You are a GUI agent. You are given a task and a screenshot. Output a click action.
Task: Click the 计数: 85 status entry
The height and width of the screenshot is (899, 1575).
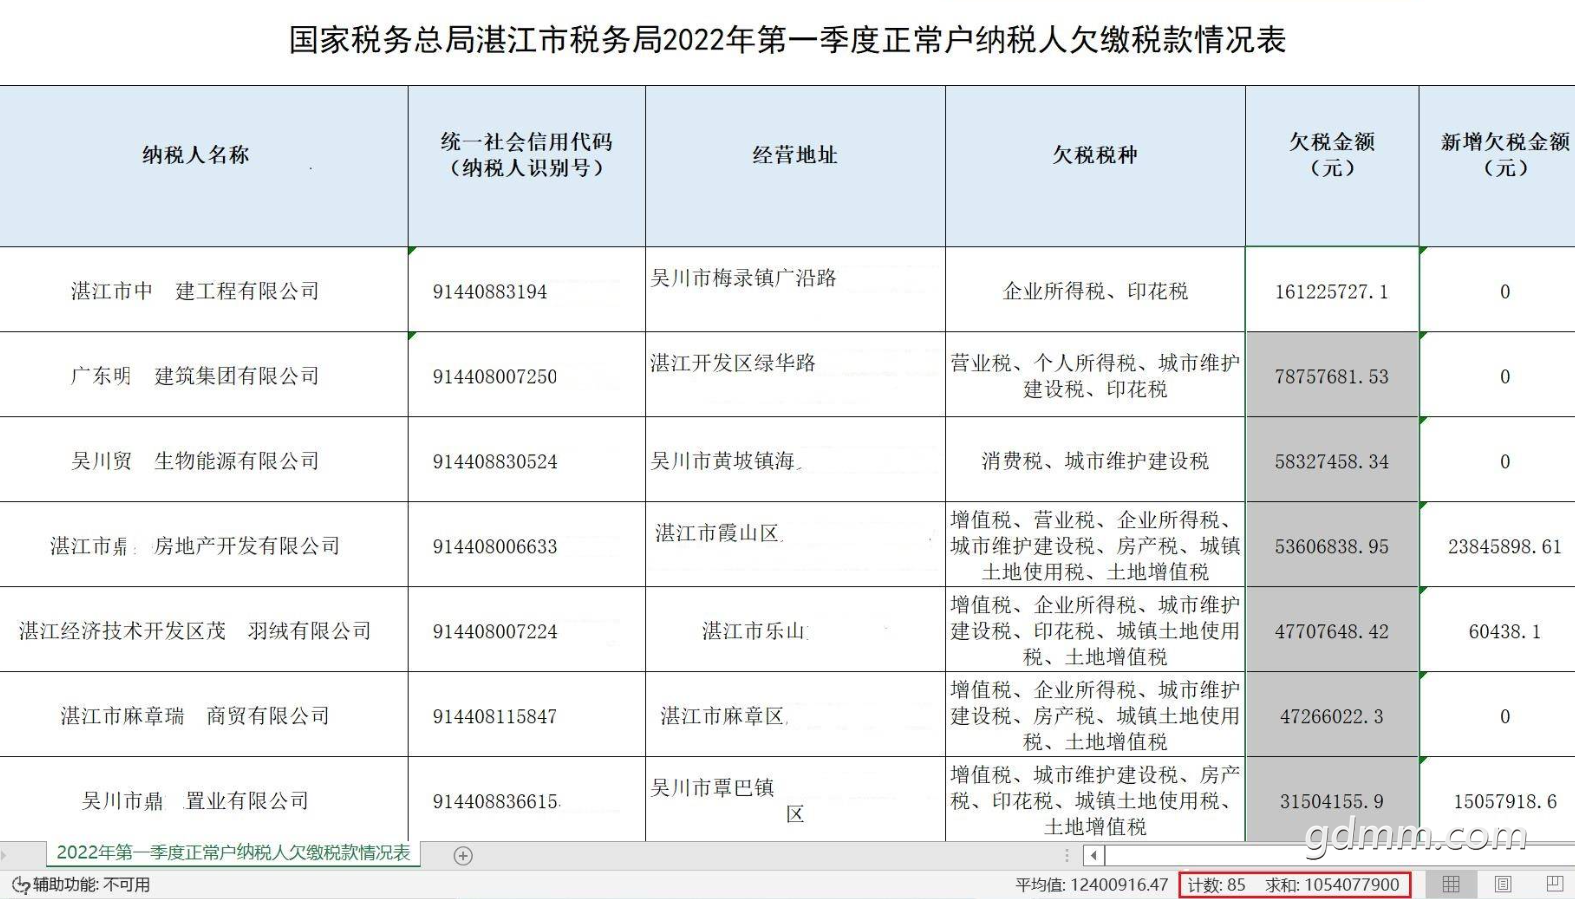point(1216,885)
